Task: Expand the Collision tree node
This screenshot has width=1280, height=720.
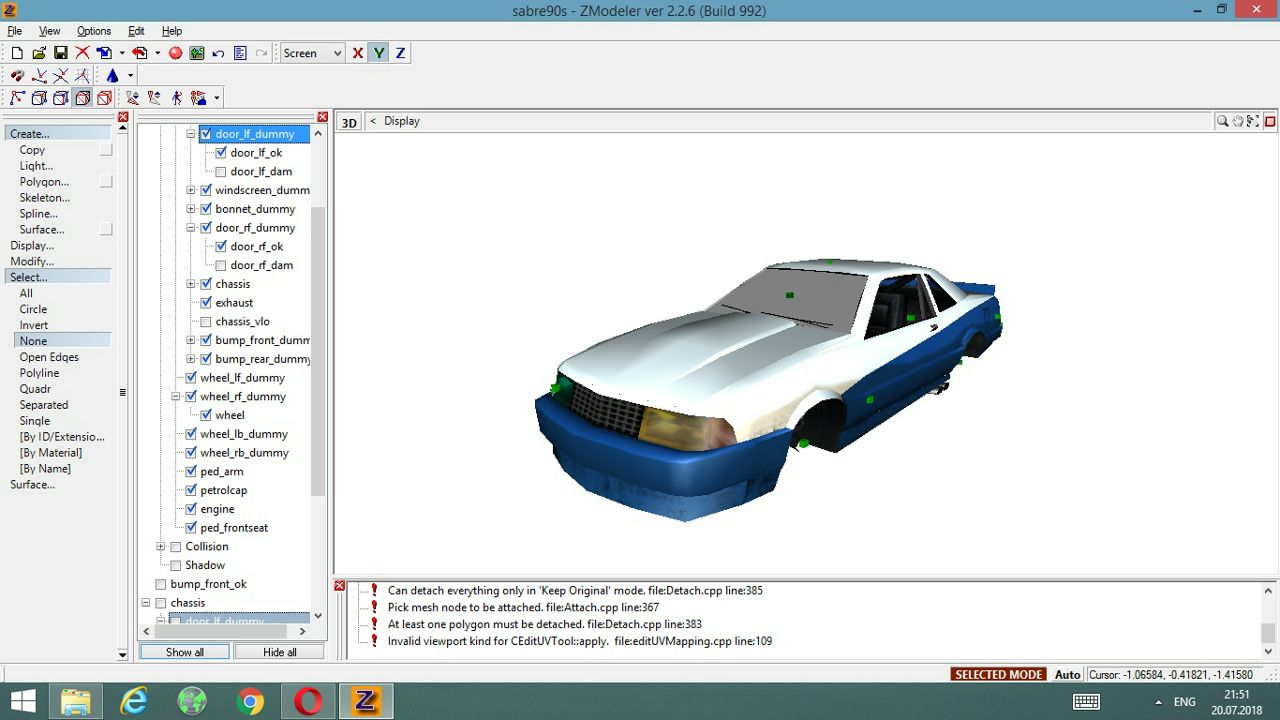Action: point(160,547)
